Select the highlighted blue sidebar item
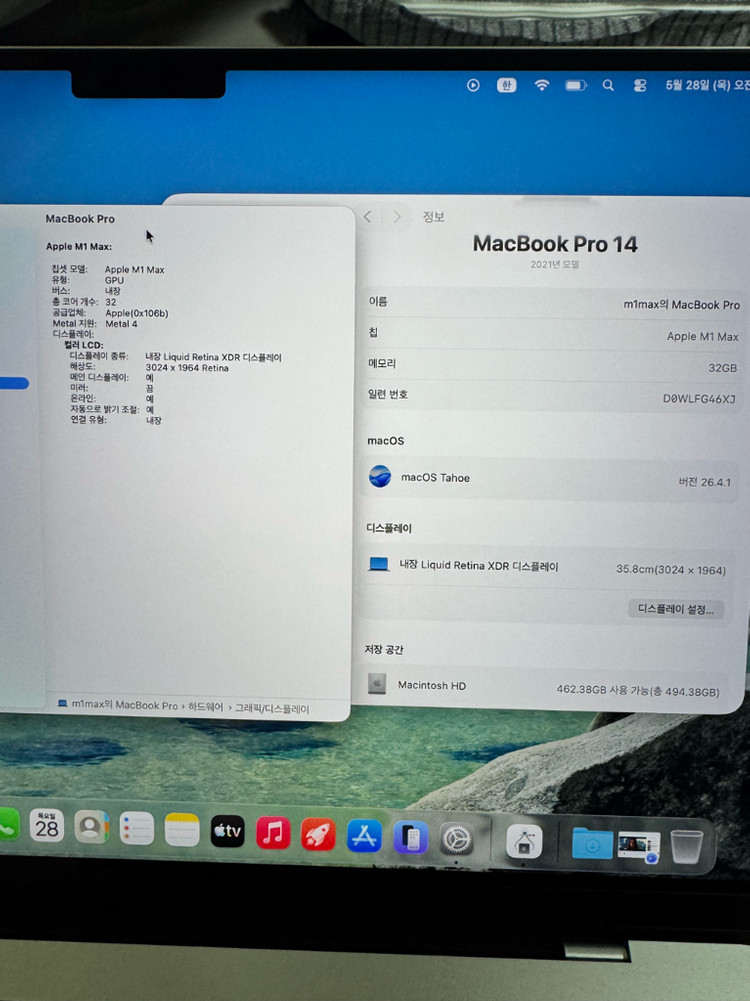The height and width of the screenshot is (1001, 750). 14,383
